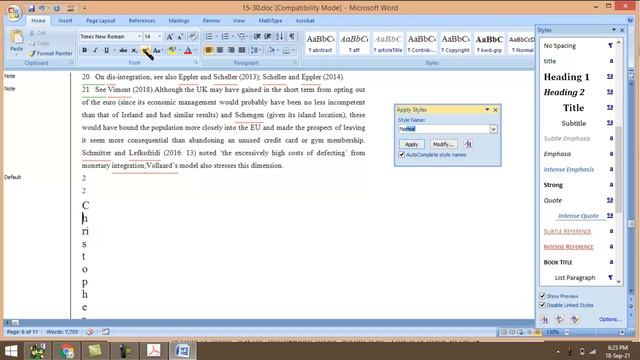Open the MathType tab
Image resolution: width=640 pixels, height=360 pixels.
pos(270,20)
